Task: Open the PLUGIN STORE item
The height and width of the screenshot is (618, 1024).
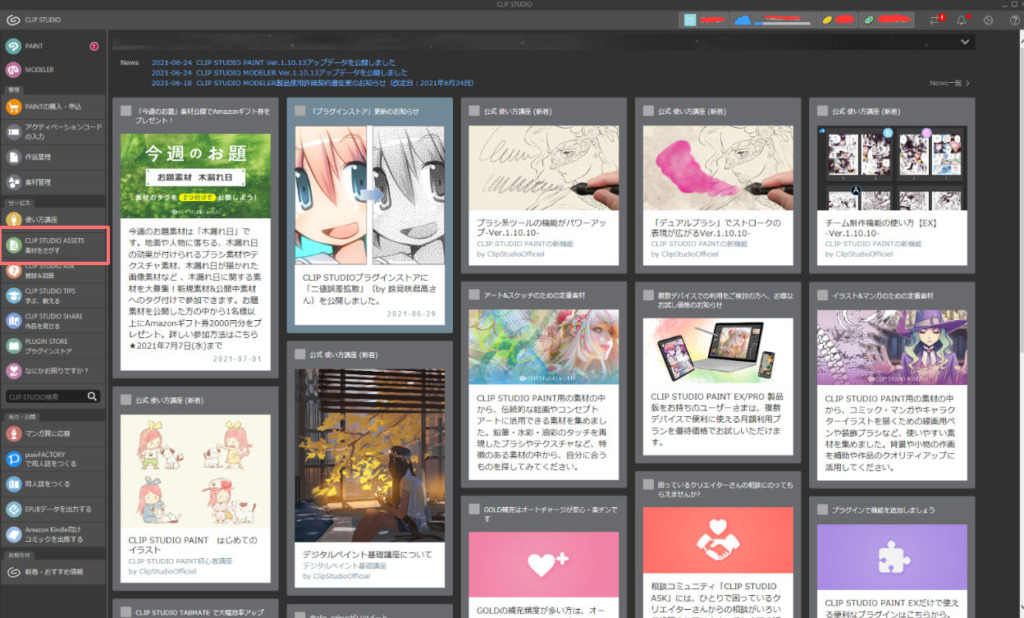Action: click(52, 346)
